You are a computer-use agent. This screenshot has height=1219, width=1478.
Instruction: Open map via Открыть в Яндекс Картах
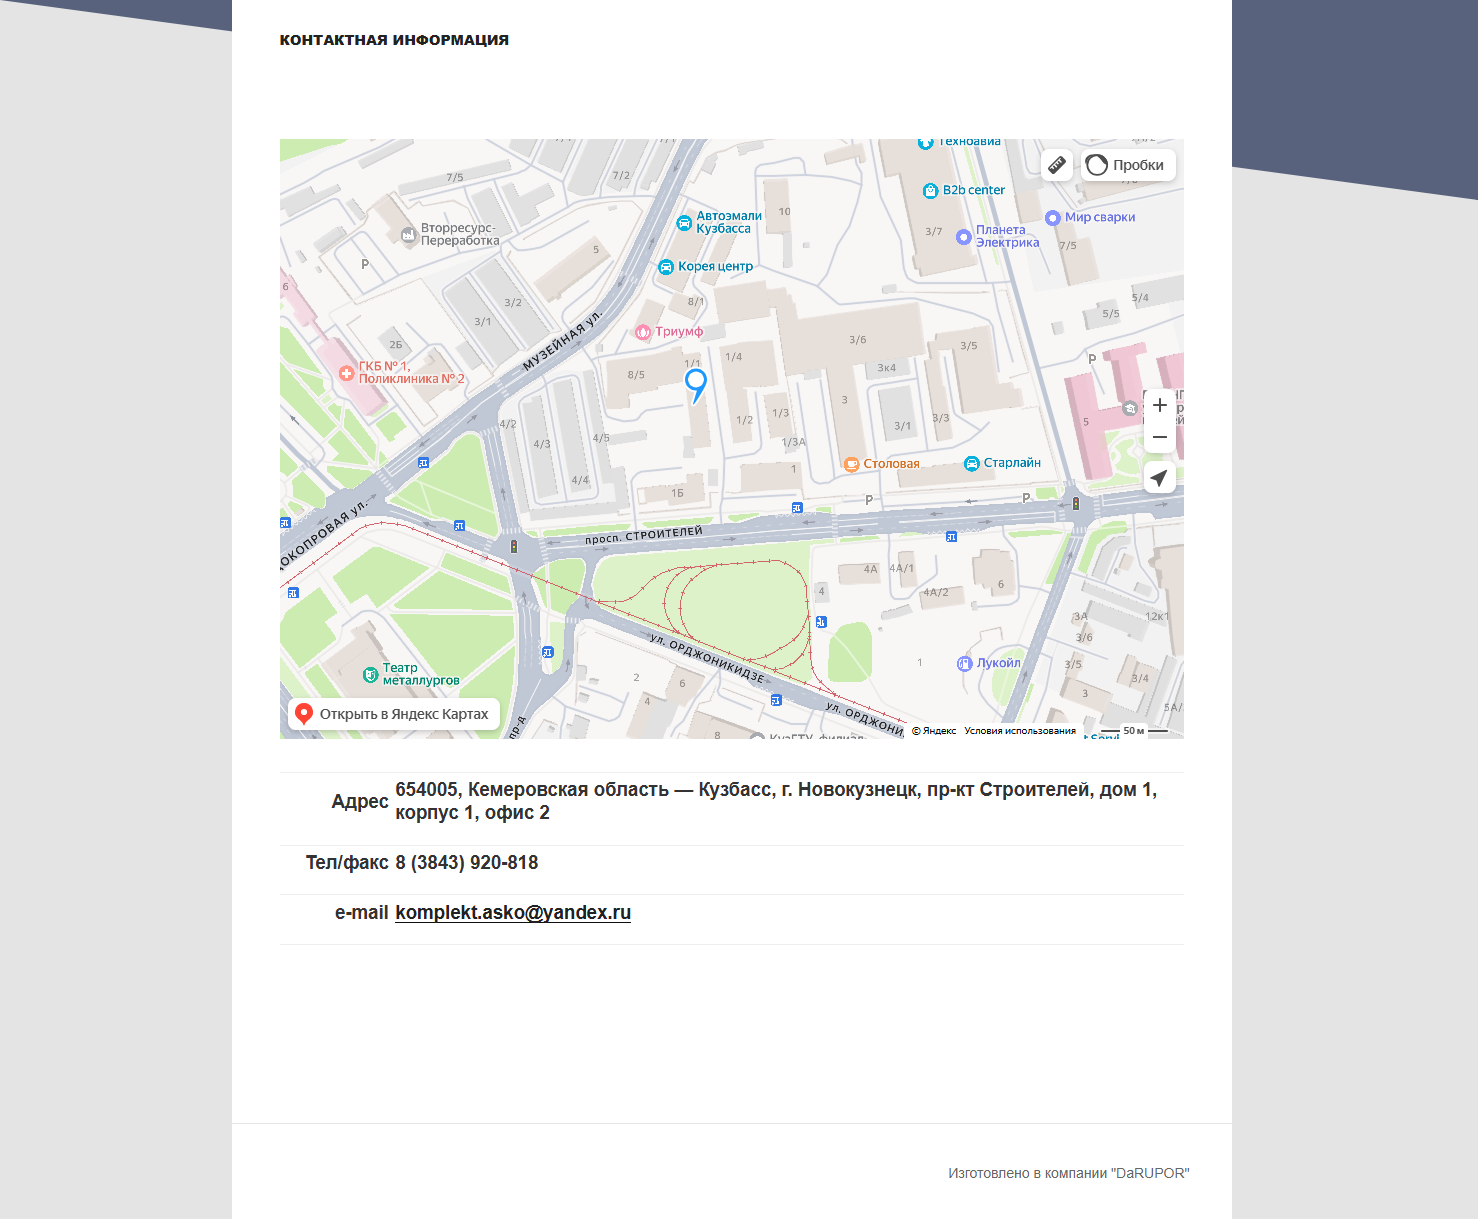pyautogui.click(x=394, y=714)
